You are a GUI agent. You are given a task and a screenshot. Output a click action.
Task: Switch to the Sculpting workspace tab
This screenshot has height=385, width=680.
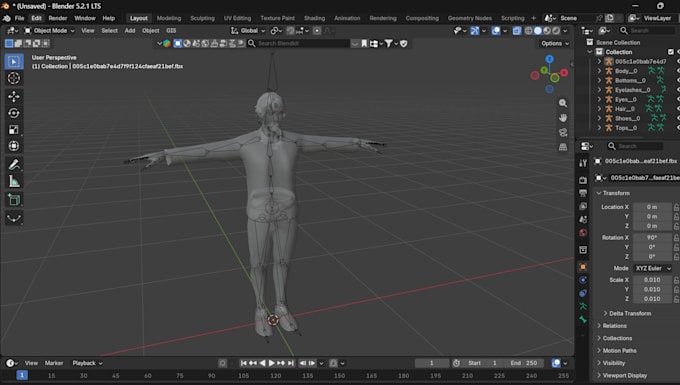pos(203,18)
